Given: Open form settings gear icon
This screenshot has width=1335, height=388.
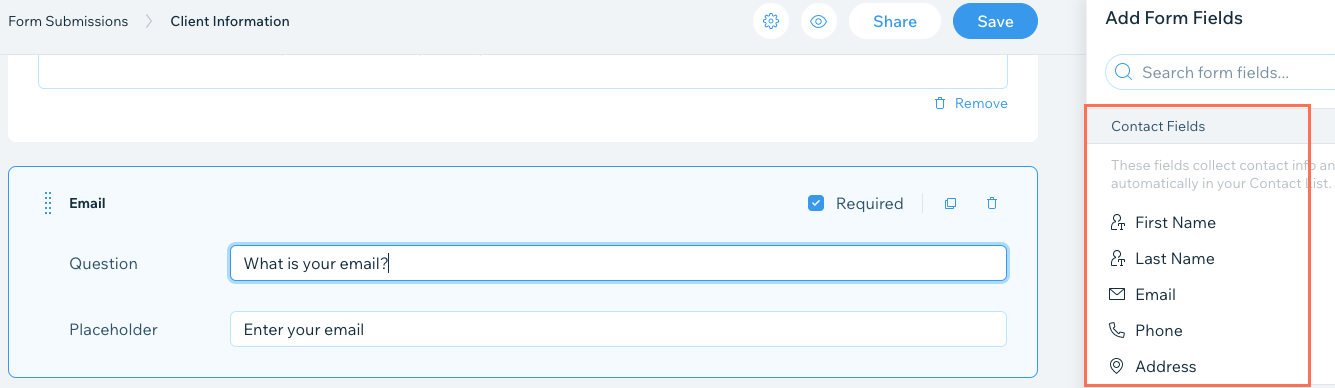Looking at the screenshot, I should (x=770, y=21).
